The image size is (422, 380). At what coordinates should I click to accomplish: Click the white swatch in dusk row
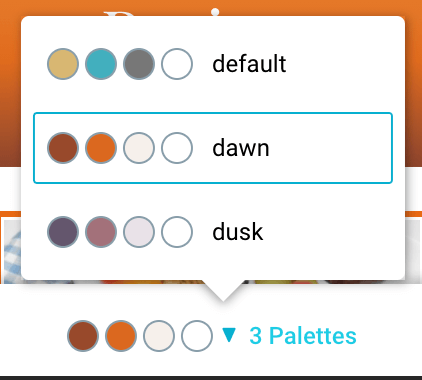click(177, 232)
